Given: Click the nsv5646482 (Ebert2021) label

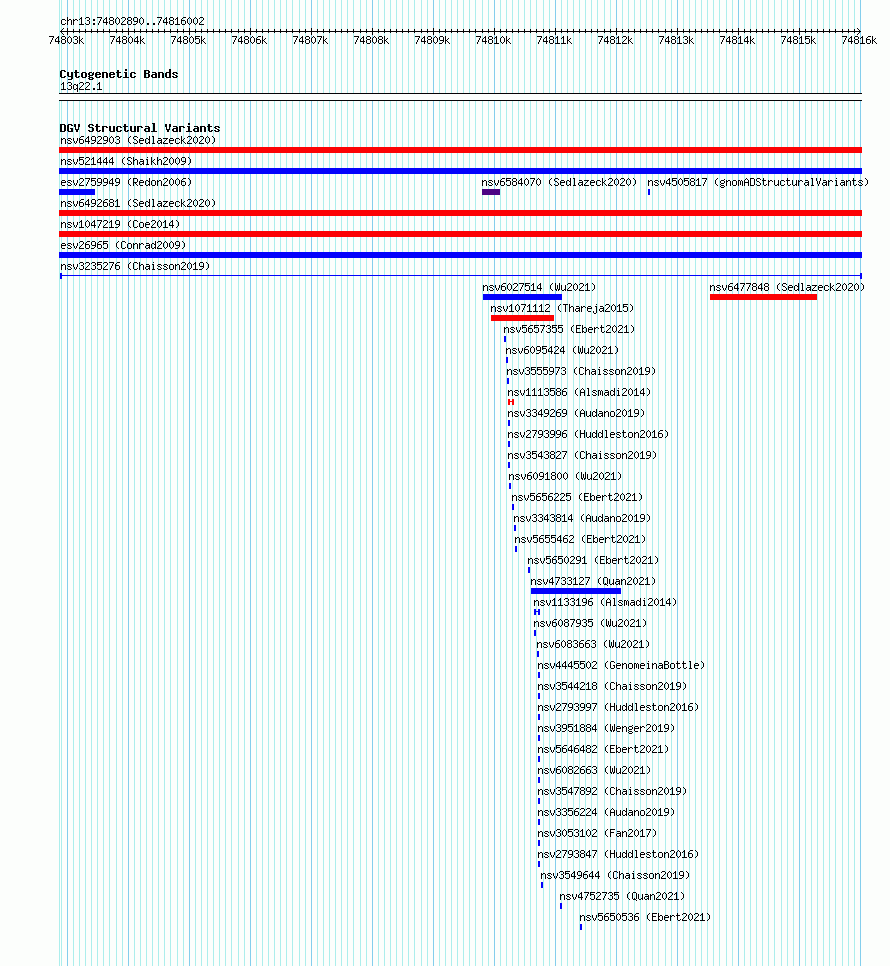Looking at the screenshot, I should pos(603,749).
